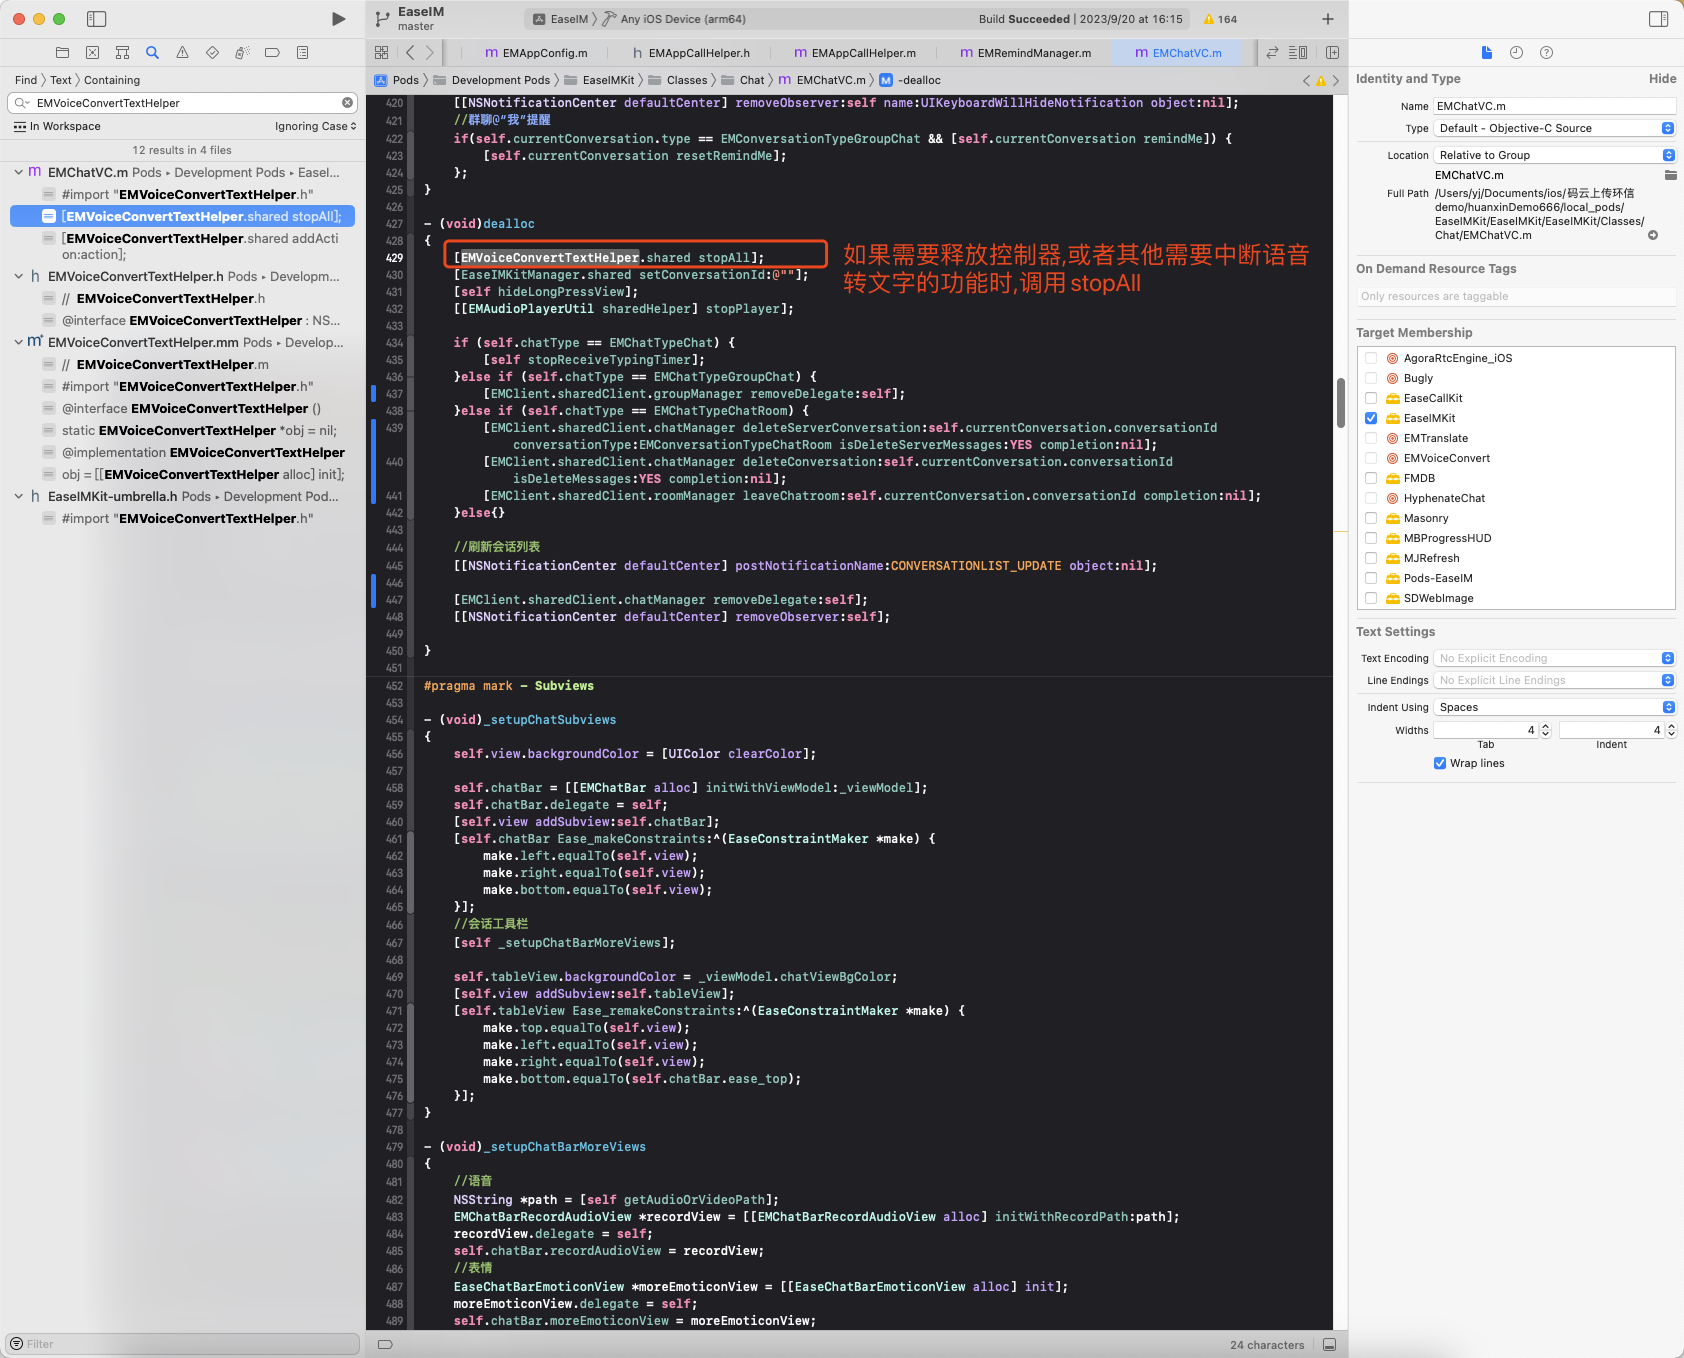Open the Report navigator
Screen dimensions: 1684x1358
coord(302,53)
